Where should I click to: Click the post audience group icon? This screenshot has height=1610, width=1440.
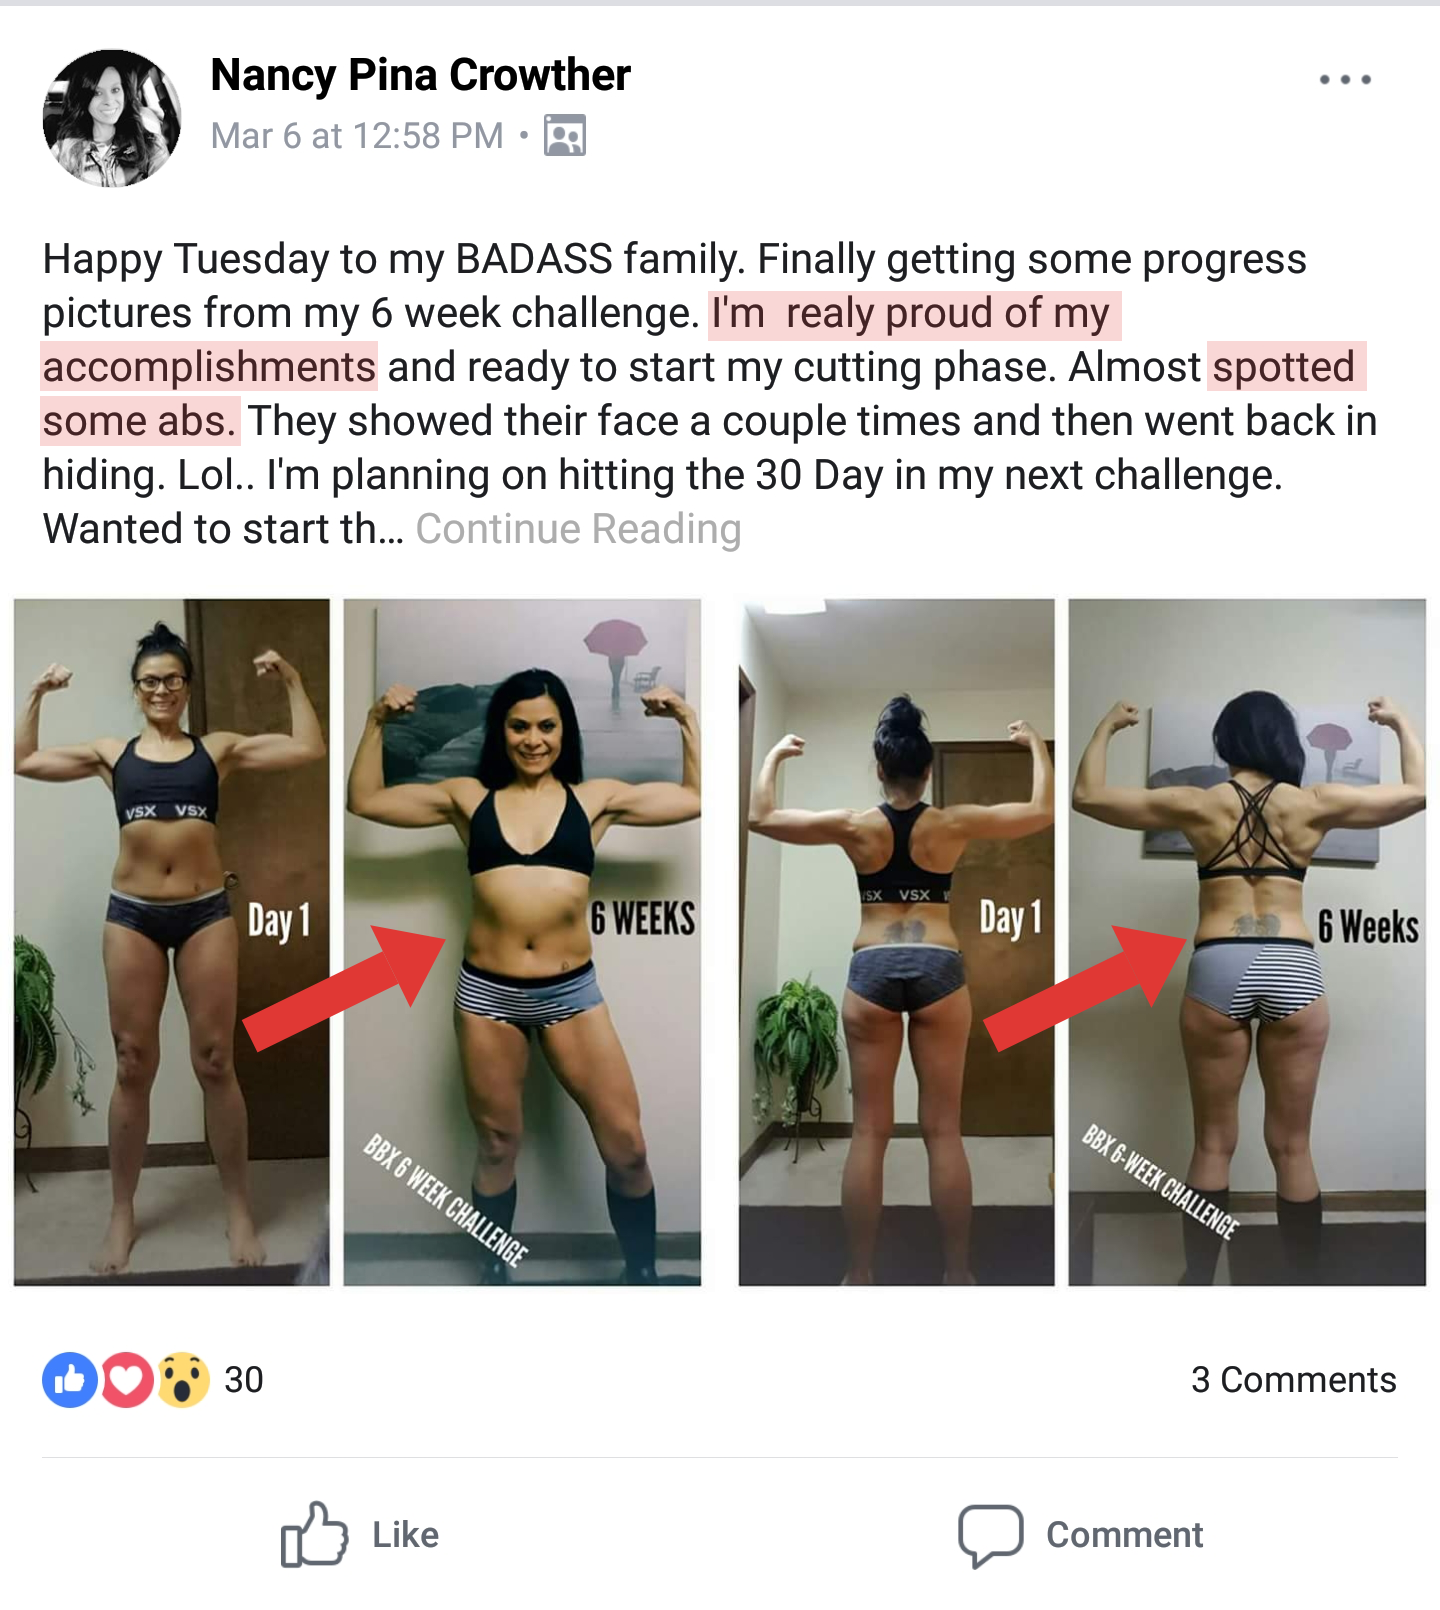pyautogui.click(x=565, y=135)
